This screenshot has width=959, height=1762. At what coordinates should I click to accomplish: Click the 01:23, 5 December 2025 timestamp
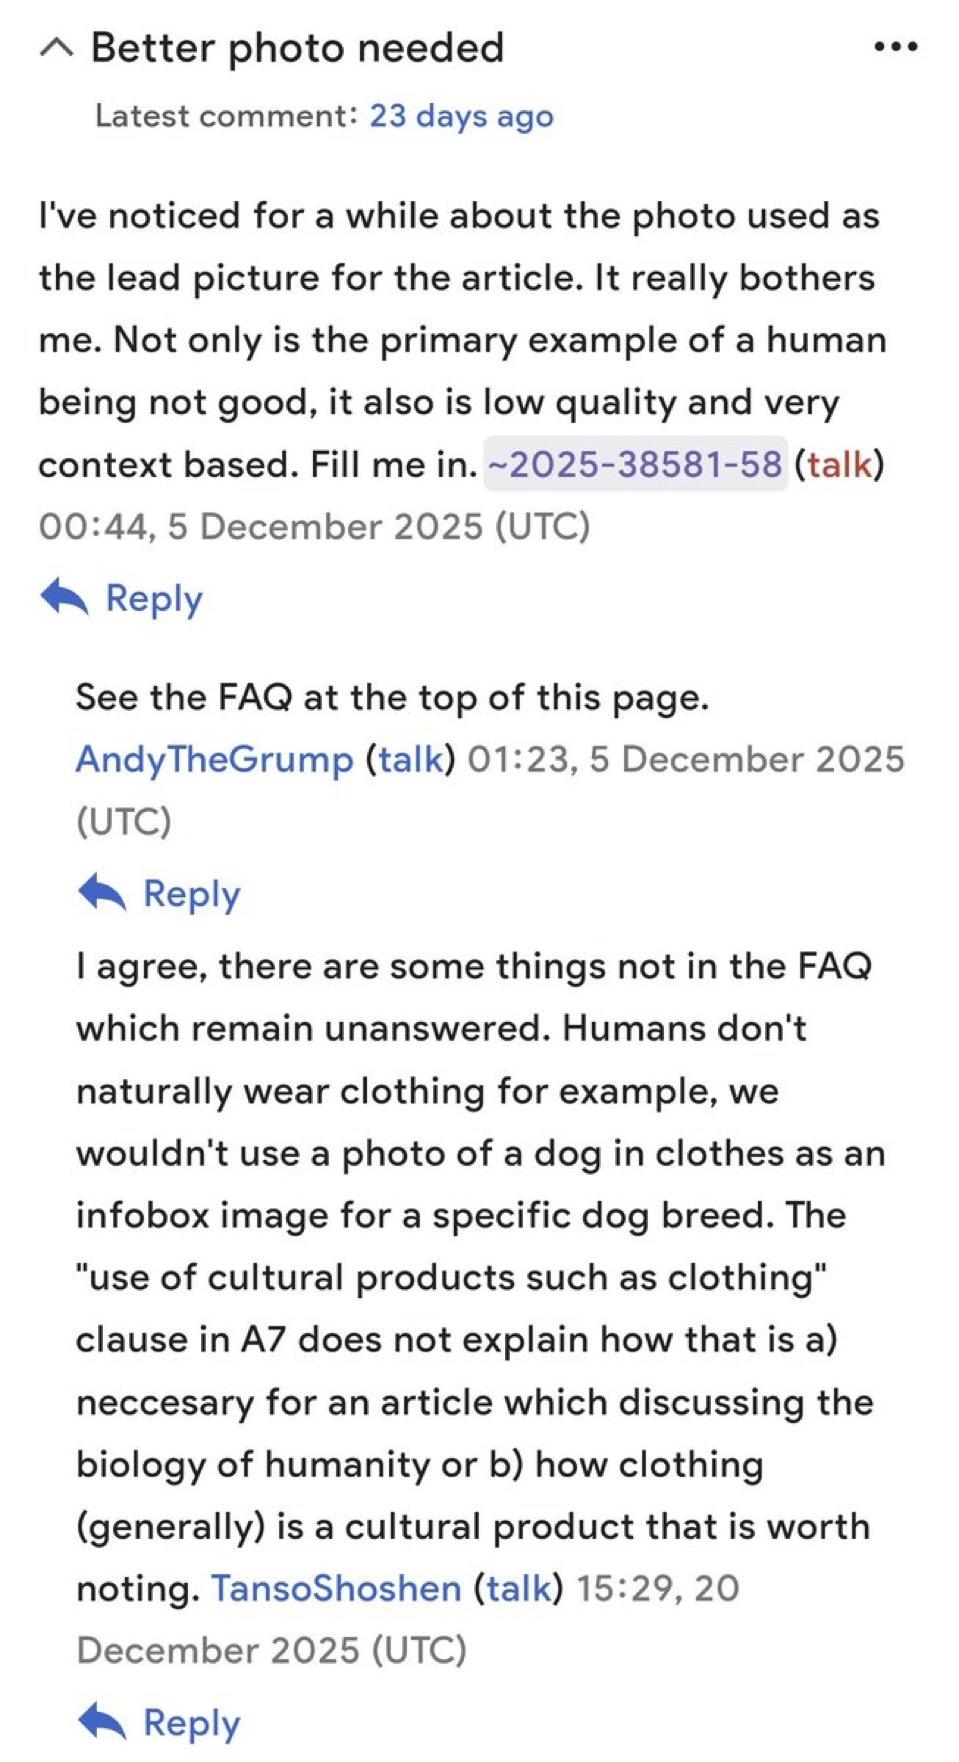pos(685,759)
